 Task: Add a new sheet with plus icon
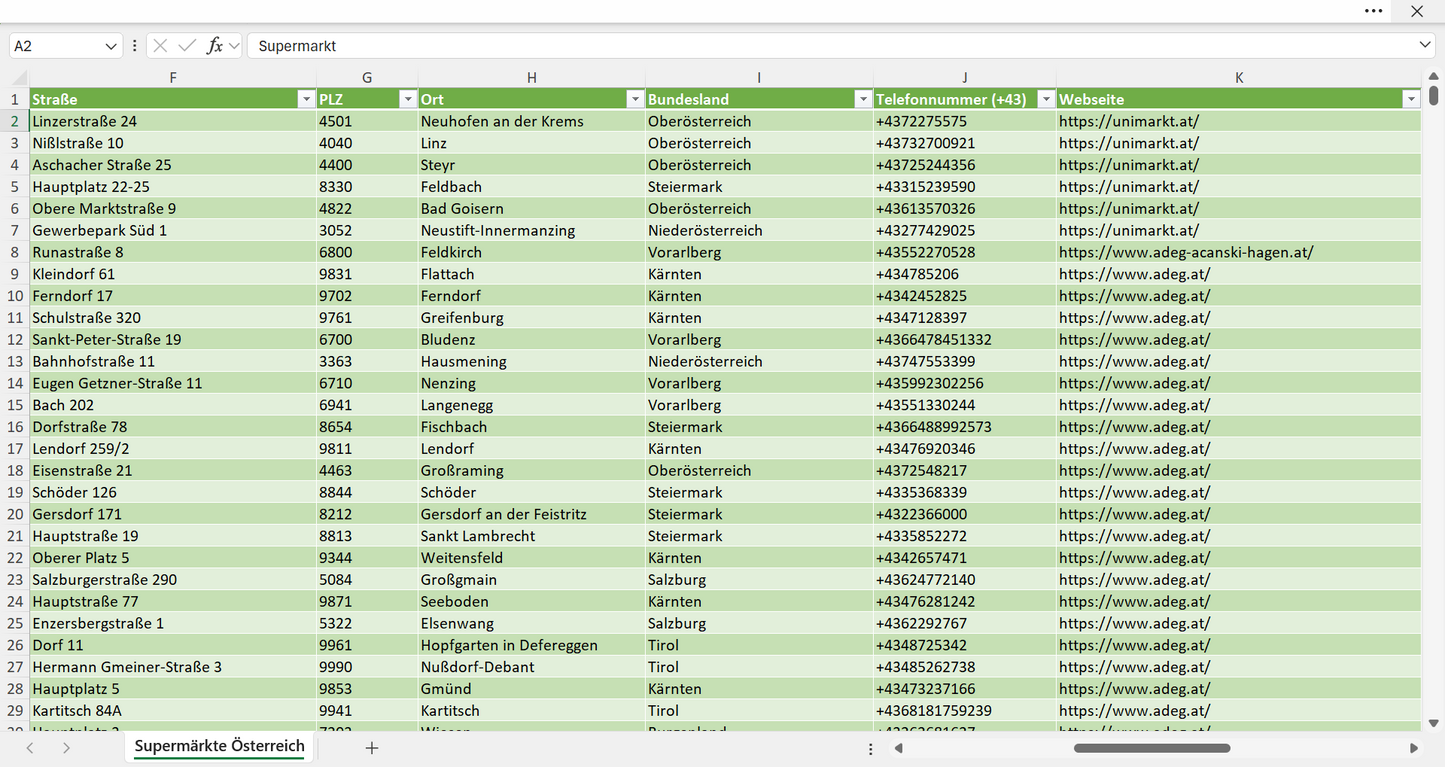click(x=372, y=748)
